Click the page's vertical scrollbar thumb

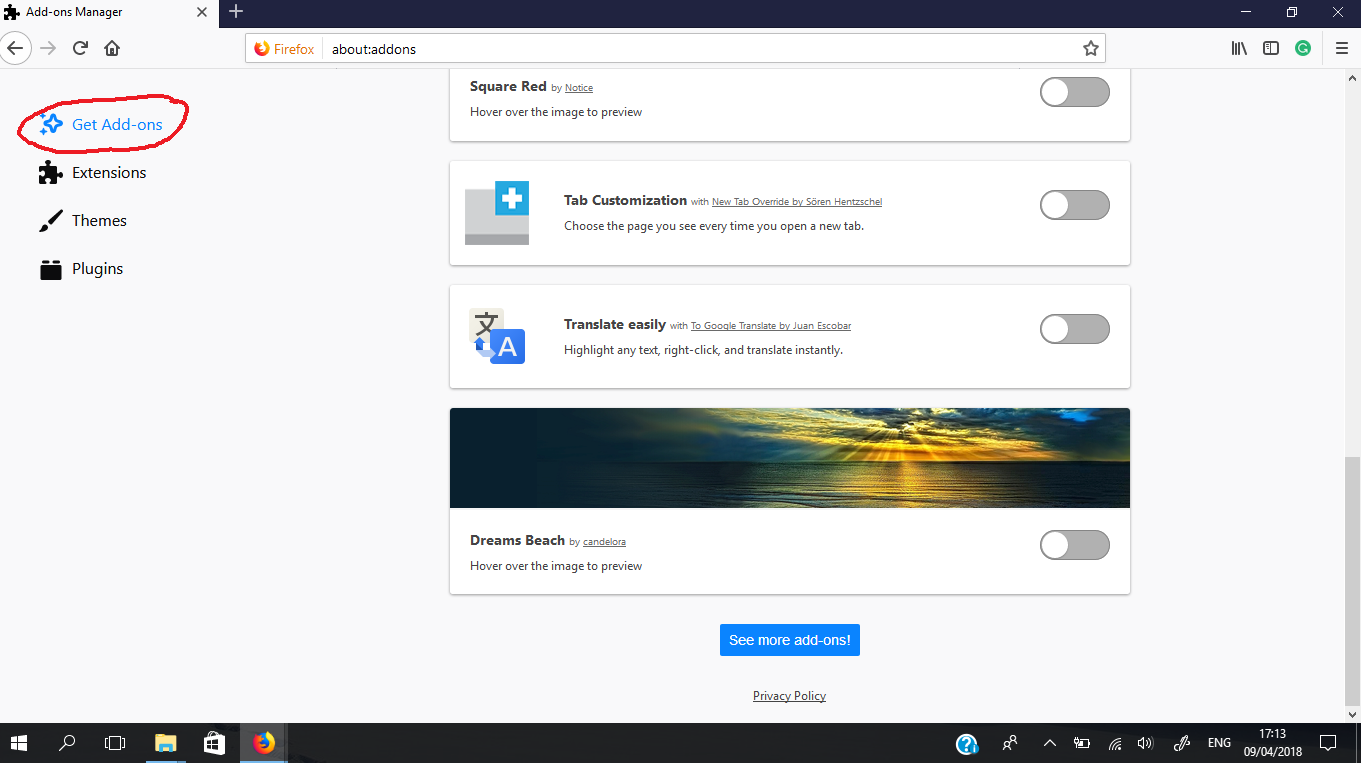tap(1352, 581)
